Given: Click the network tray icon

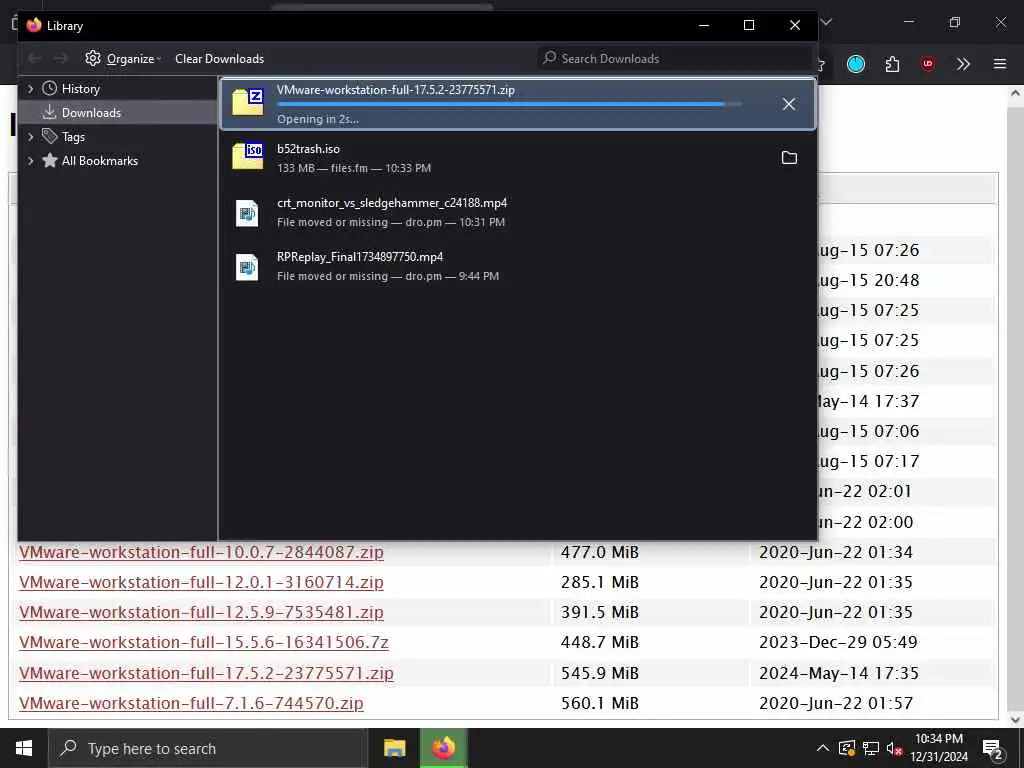Looking at the screenshot, I should [871, 748].
